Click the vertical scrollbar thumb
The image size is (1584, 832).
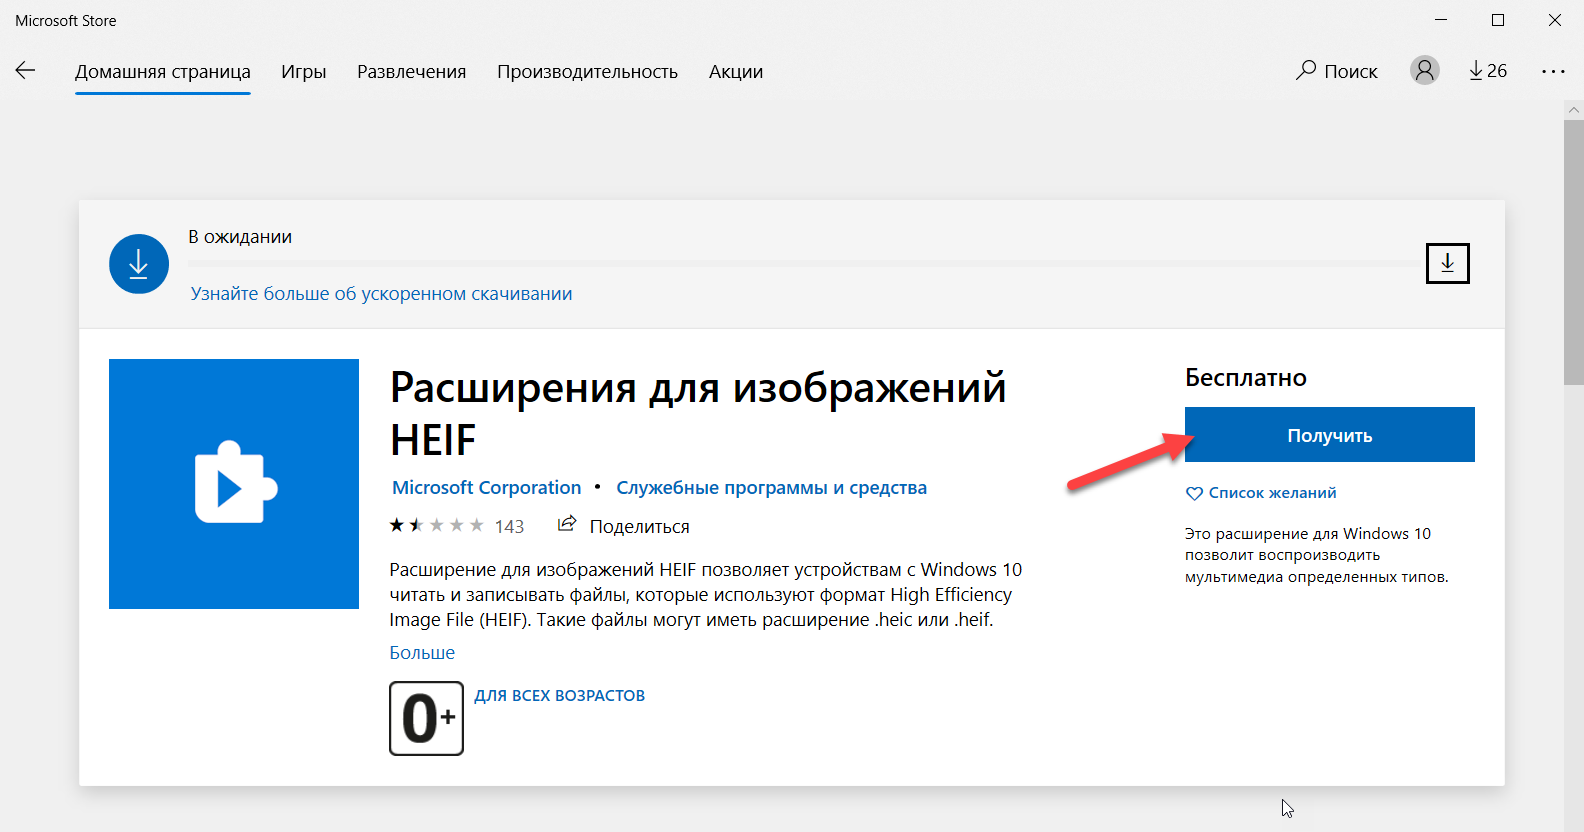click(1573, 250)
